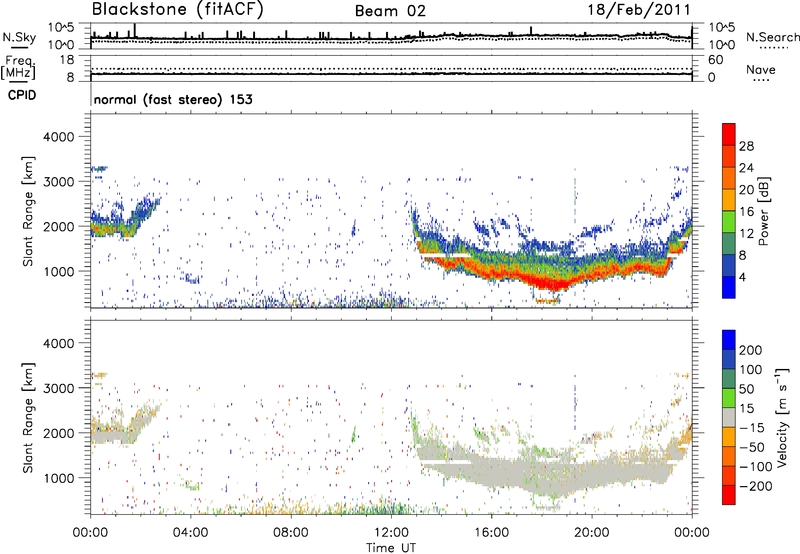
Task: Click the 'Blackstone (fitACF)' title text
Action: pos(178,10)
